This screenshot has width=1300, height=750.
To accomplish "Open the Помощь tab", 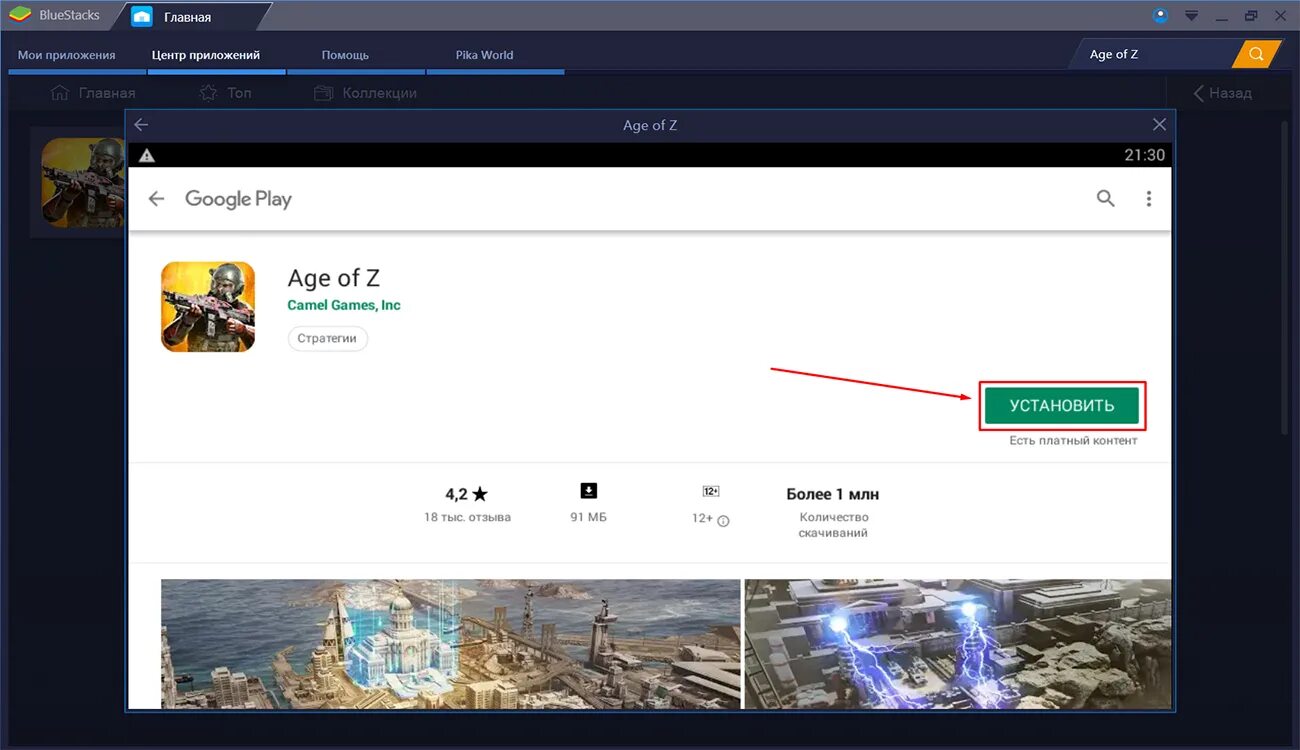I will [345, 55].
